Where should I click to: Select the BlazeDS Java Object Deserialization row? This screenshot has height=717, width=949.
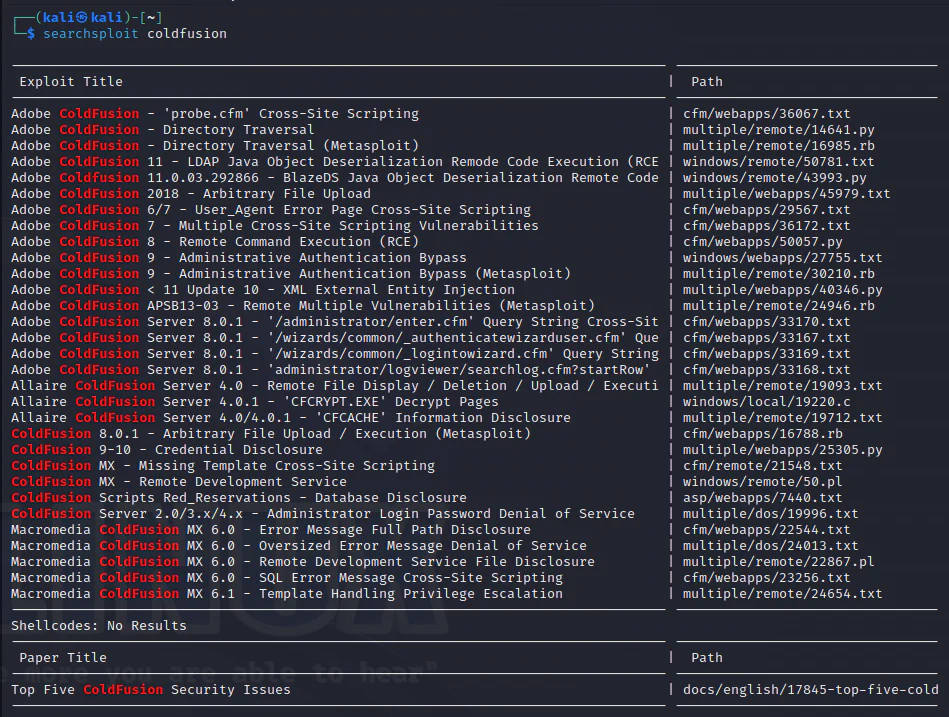pyautogui.click(x=335, y=178)
